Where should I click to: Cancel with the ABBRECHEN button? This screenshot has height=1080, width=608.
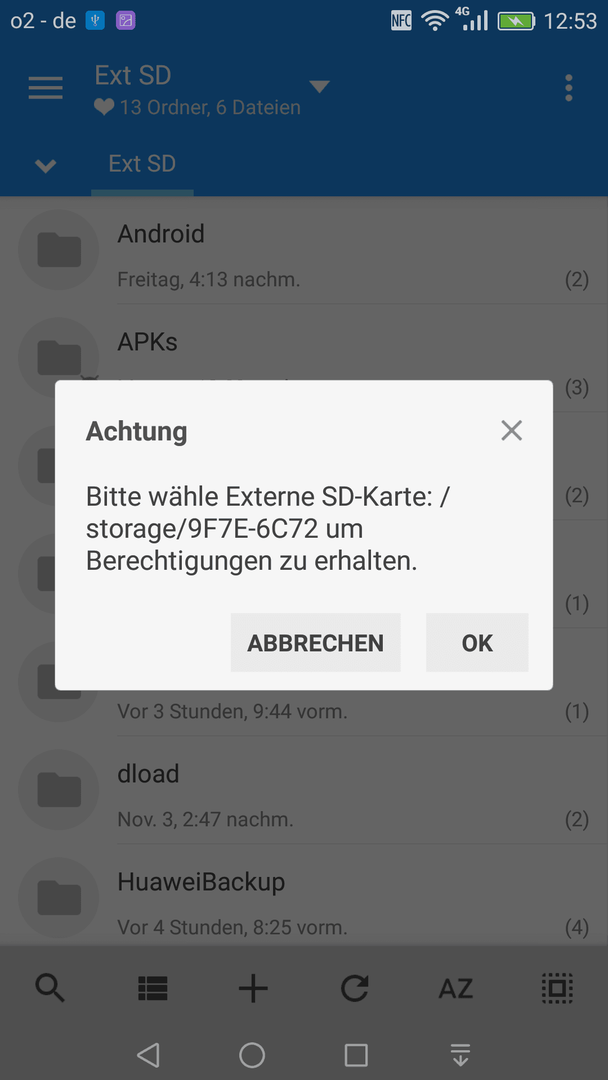315,643
